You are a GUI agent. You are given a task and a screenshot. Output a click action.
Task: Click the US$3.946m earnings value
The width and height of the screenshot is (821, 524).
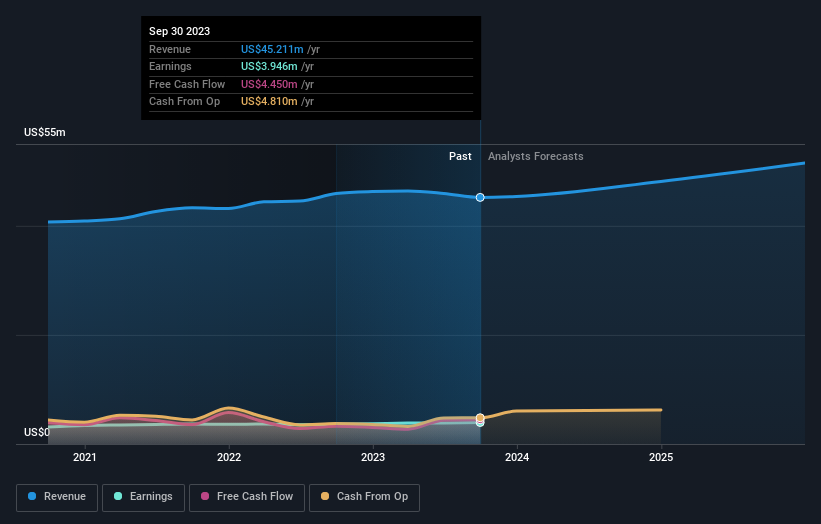(x=269, y=66)
